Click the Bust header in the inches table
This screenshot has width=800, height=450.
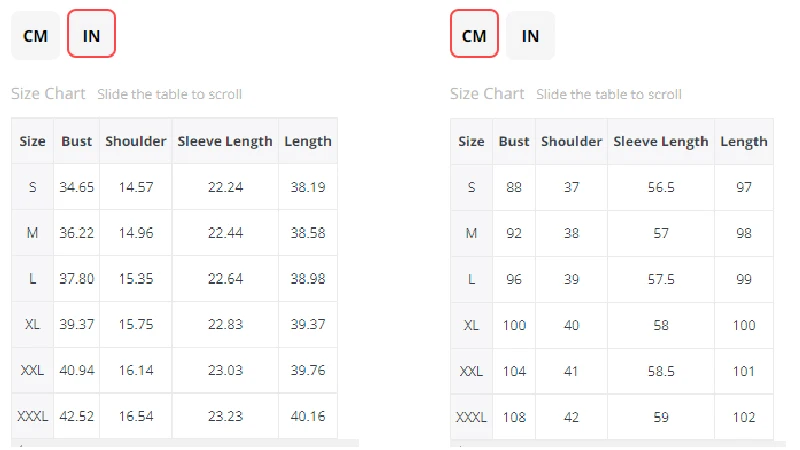[76, 141]
